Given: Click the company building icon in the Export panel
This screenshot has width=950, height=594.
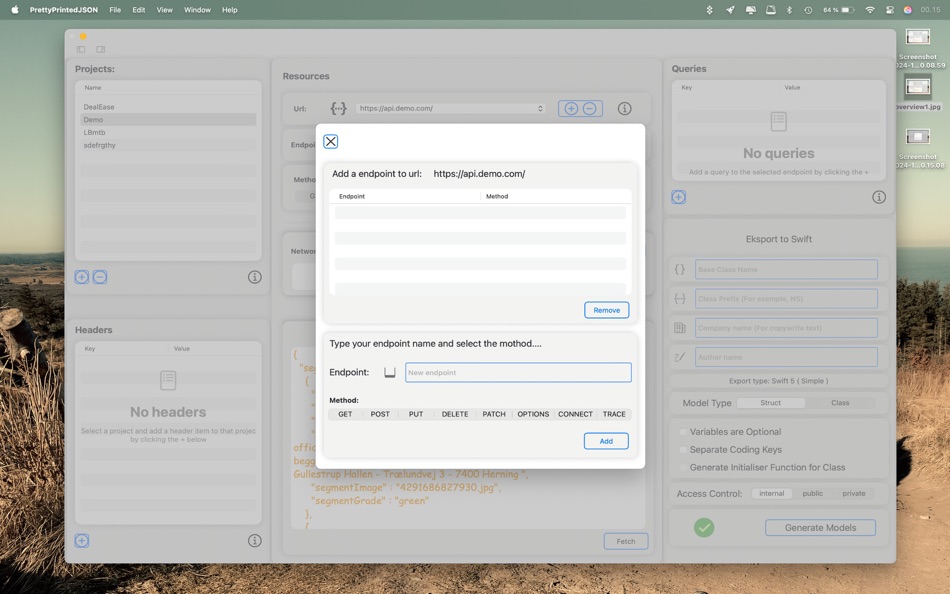Looking at the screenshot, I should [x=681, y=327].
